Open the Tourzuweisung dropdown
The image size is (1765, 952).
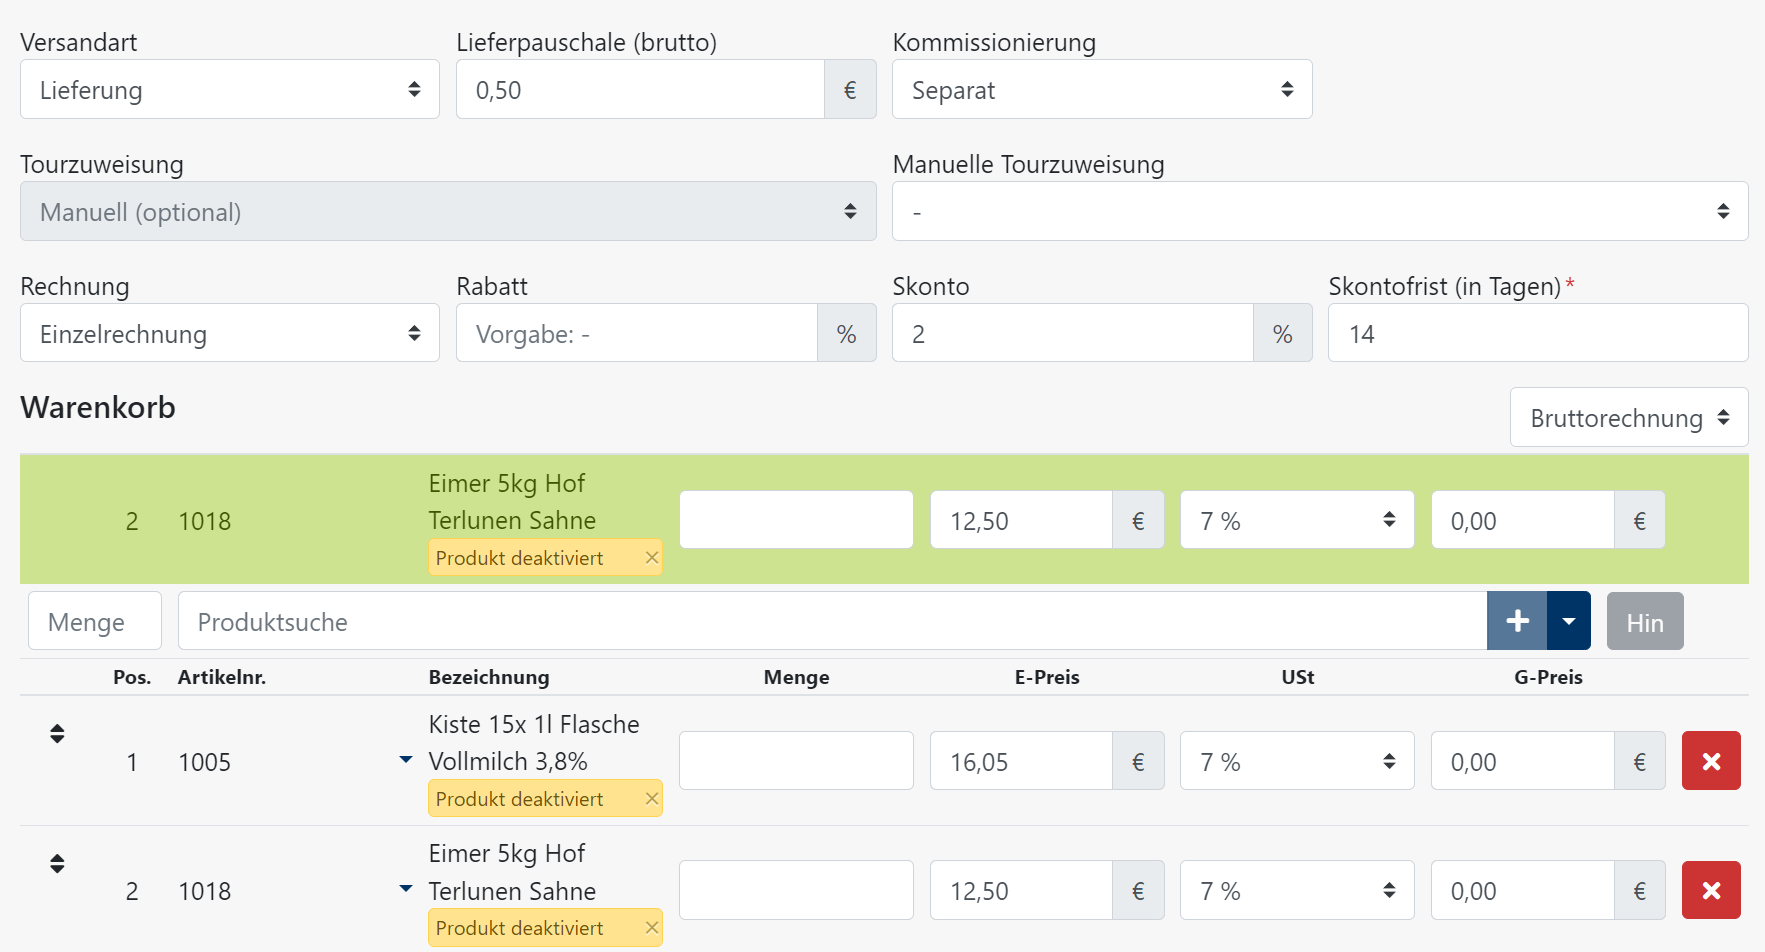pos(448,211)
